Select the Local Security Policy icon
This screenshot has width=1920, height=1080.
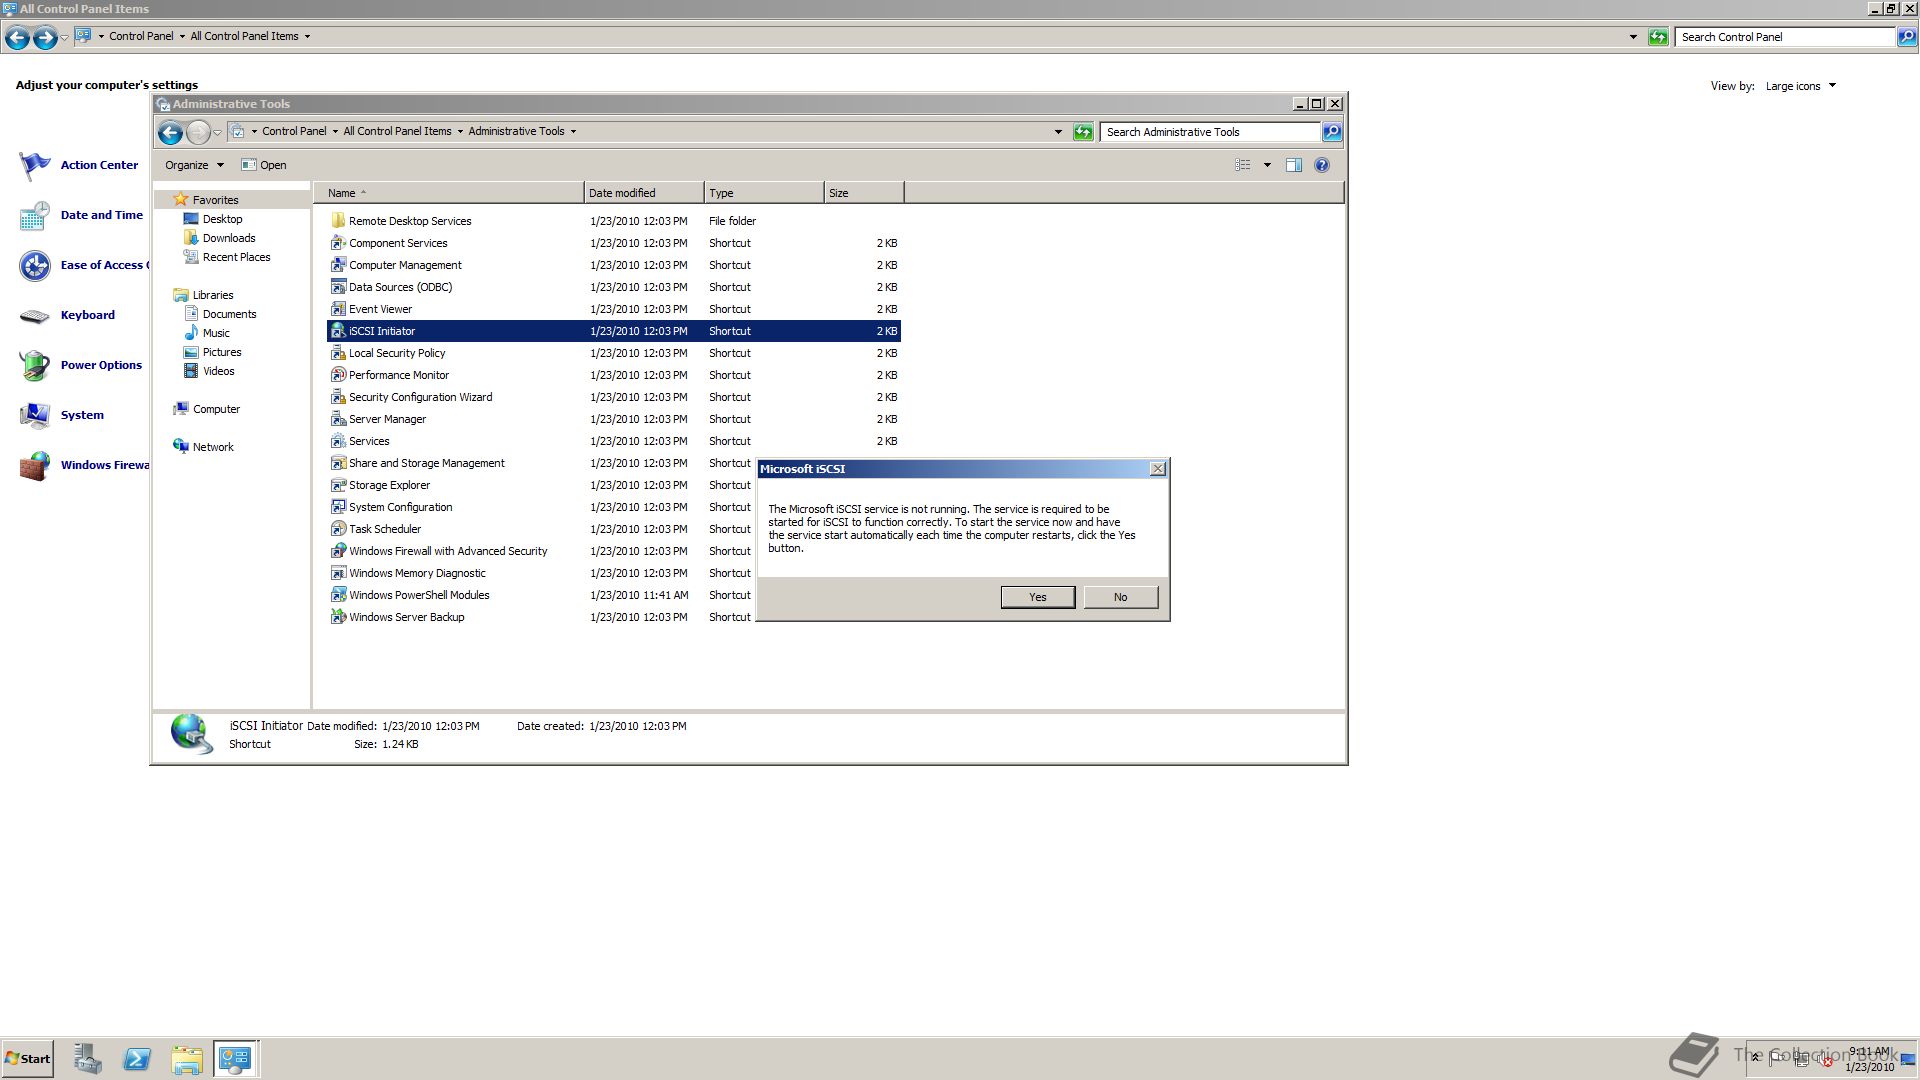coord(338,353)
